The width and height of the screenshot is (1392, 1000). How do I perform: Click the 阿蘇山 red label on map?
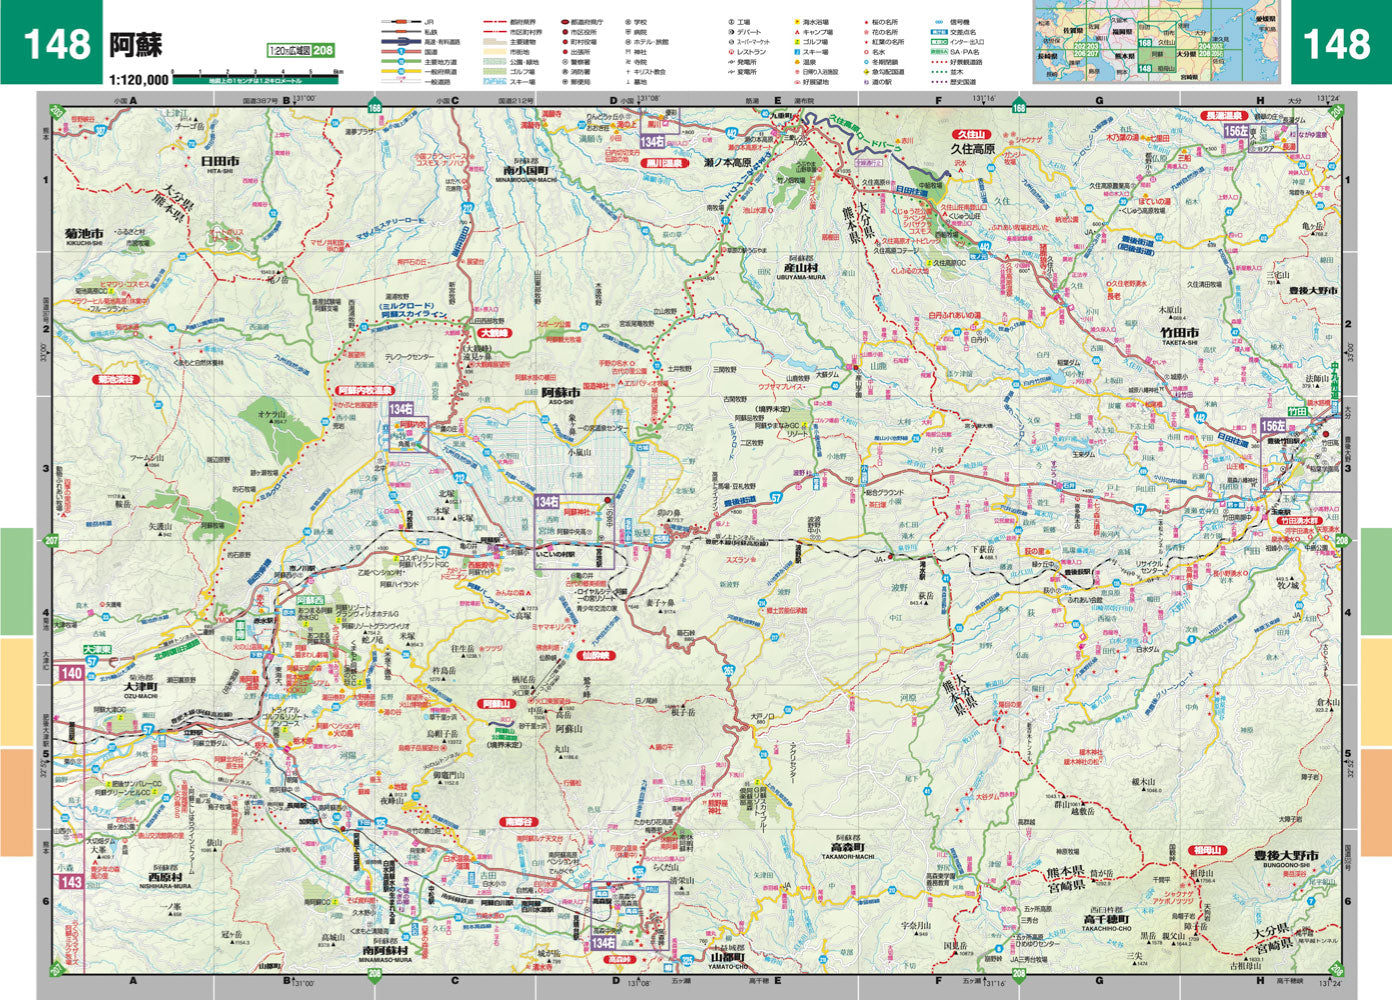click(x=495, y=705)
